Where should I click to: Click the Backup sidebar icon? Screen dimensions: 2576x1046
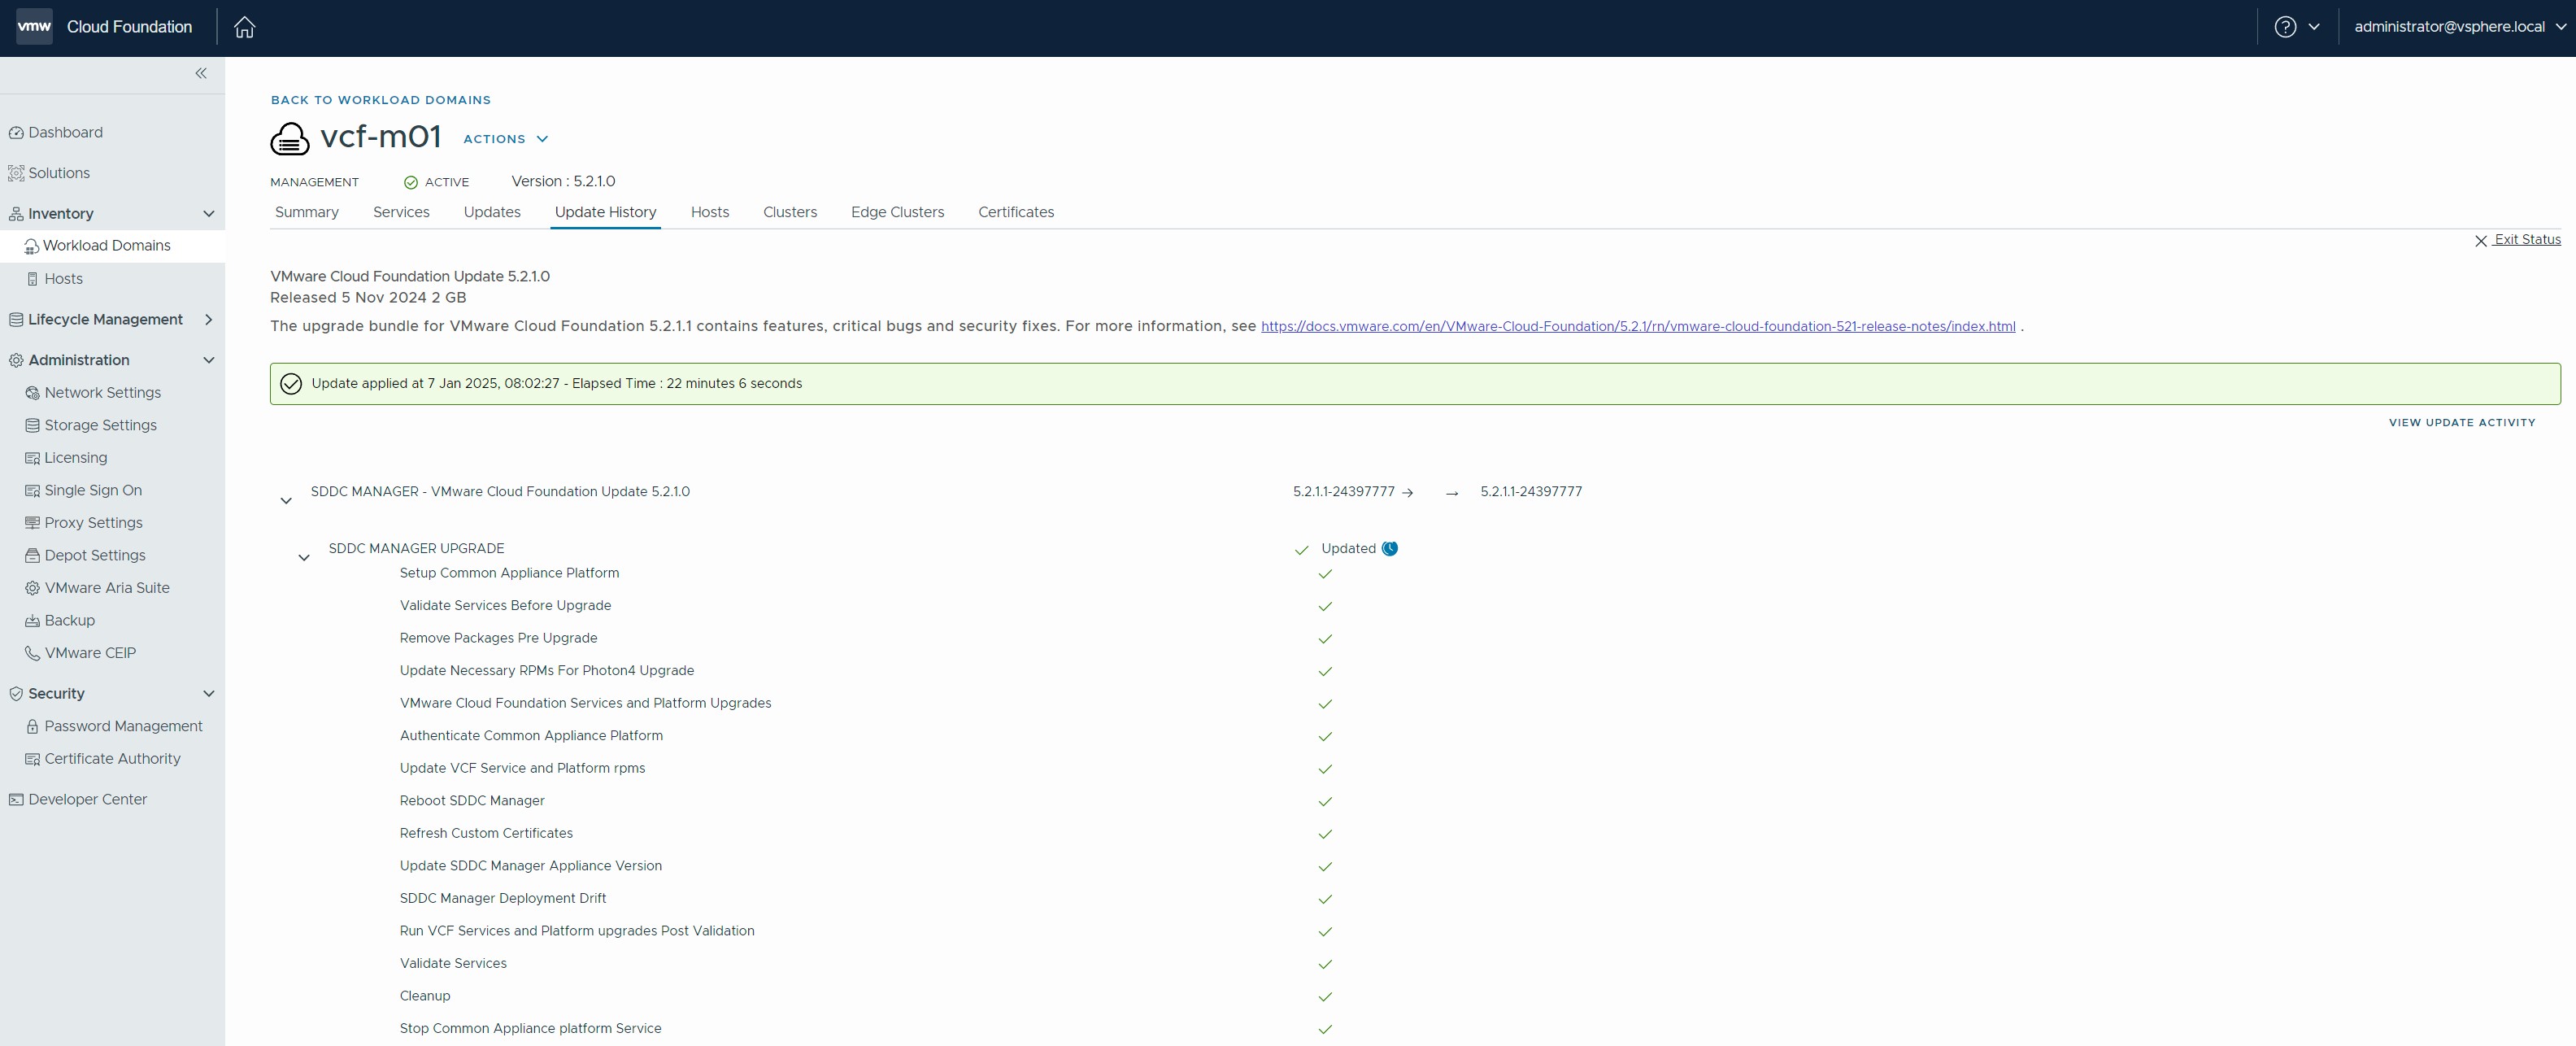click(x=32, y=621)
